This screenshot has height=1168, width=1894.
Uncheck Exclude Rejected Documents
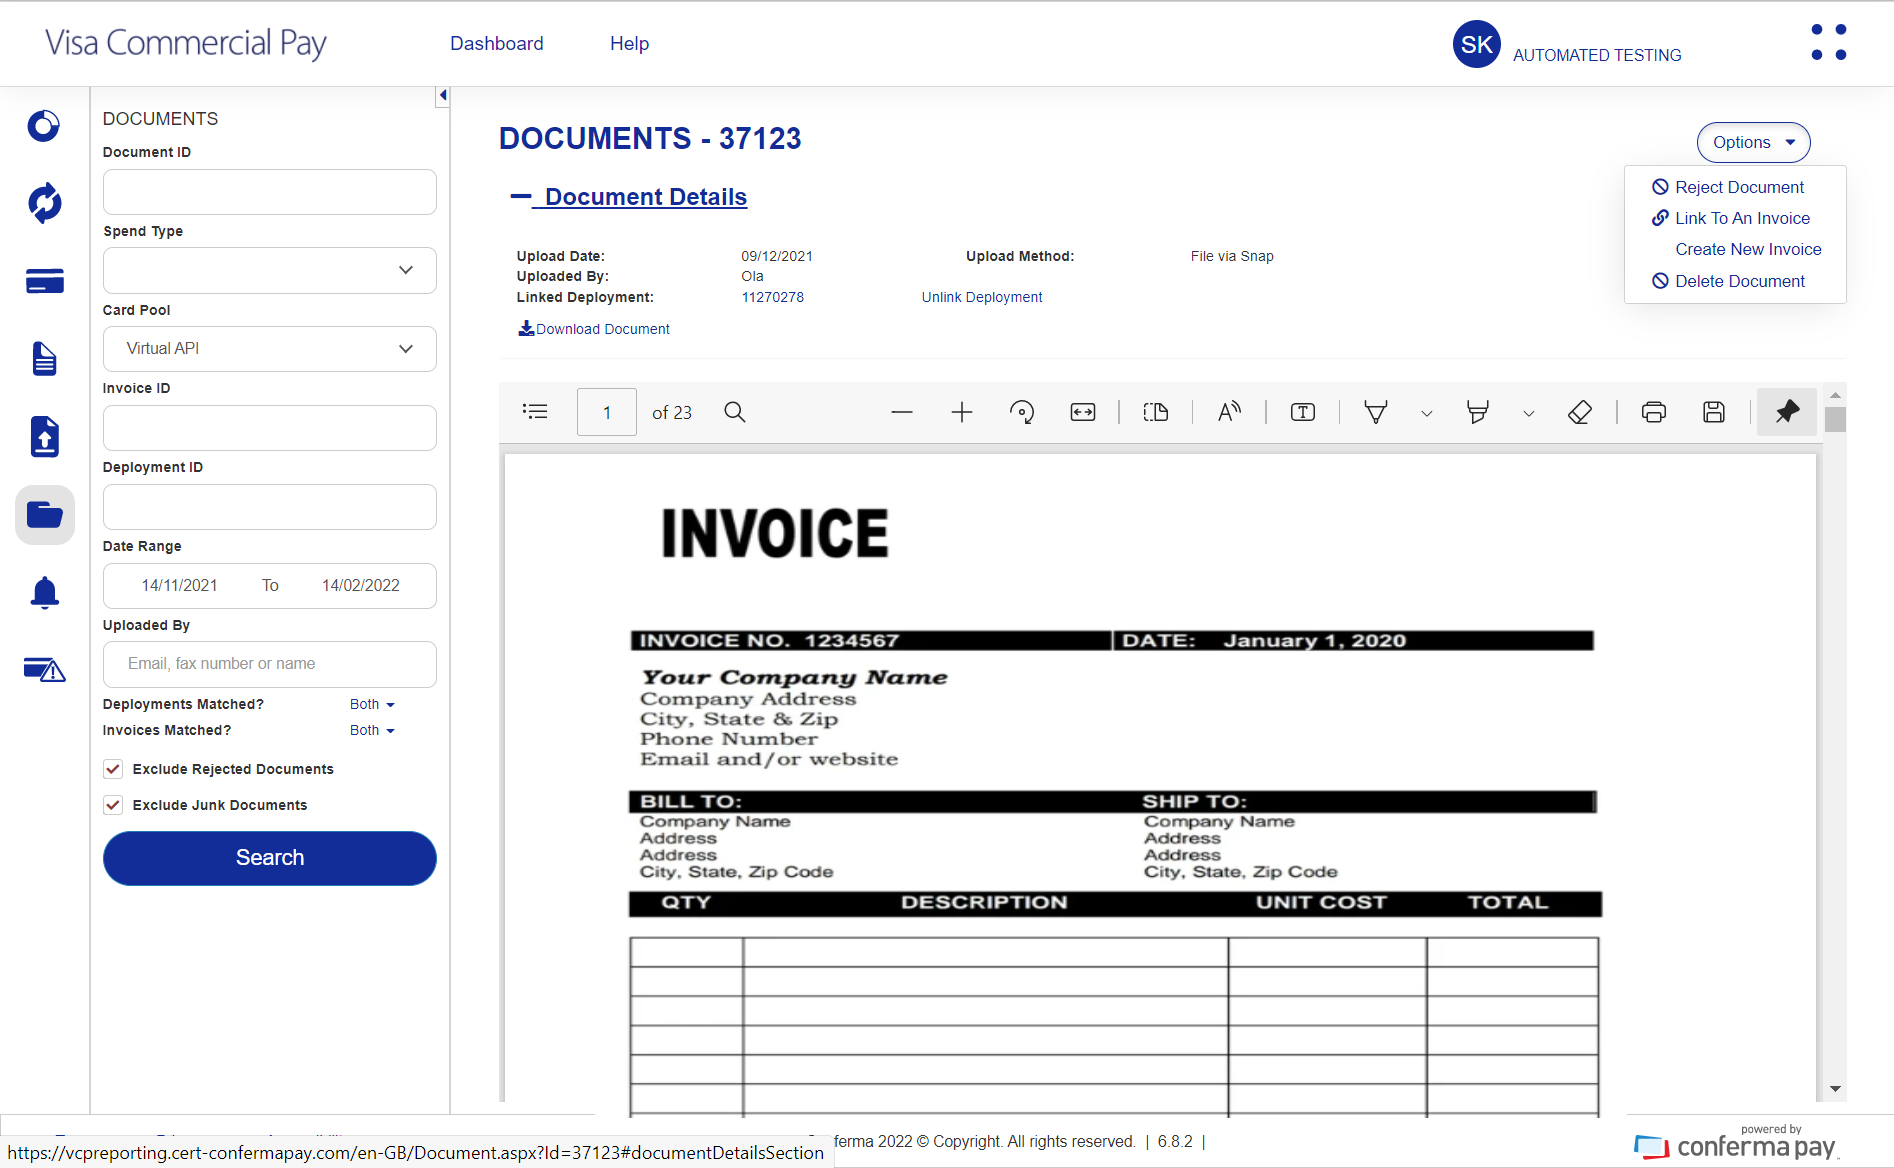(x=113, y=769)
